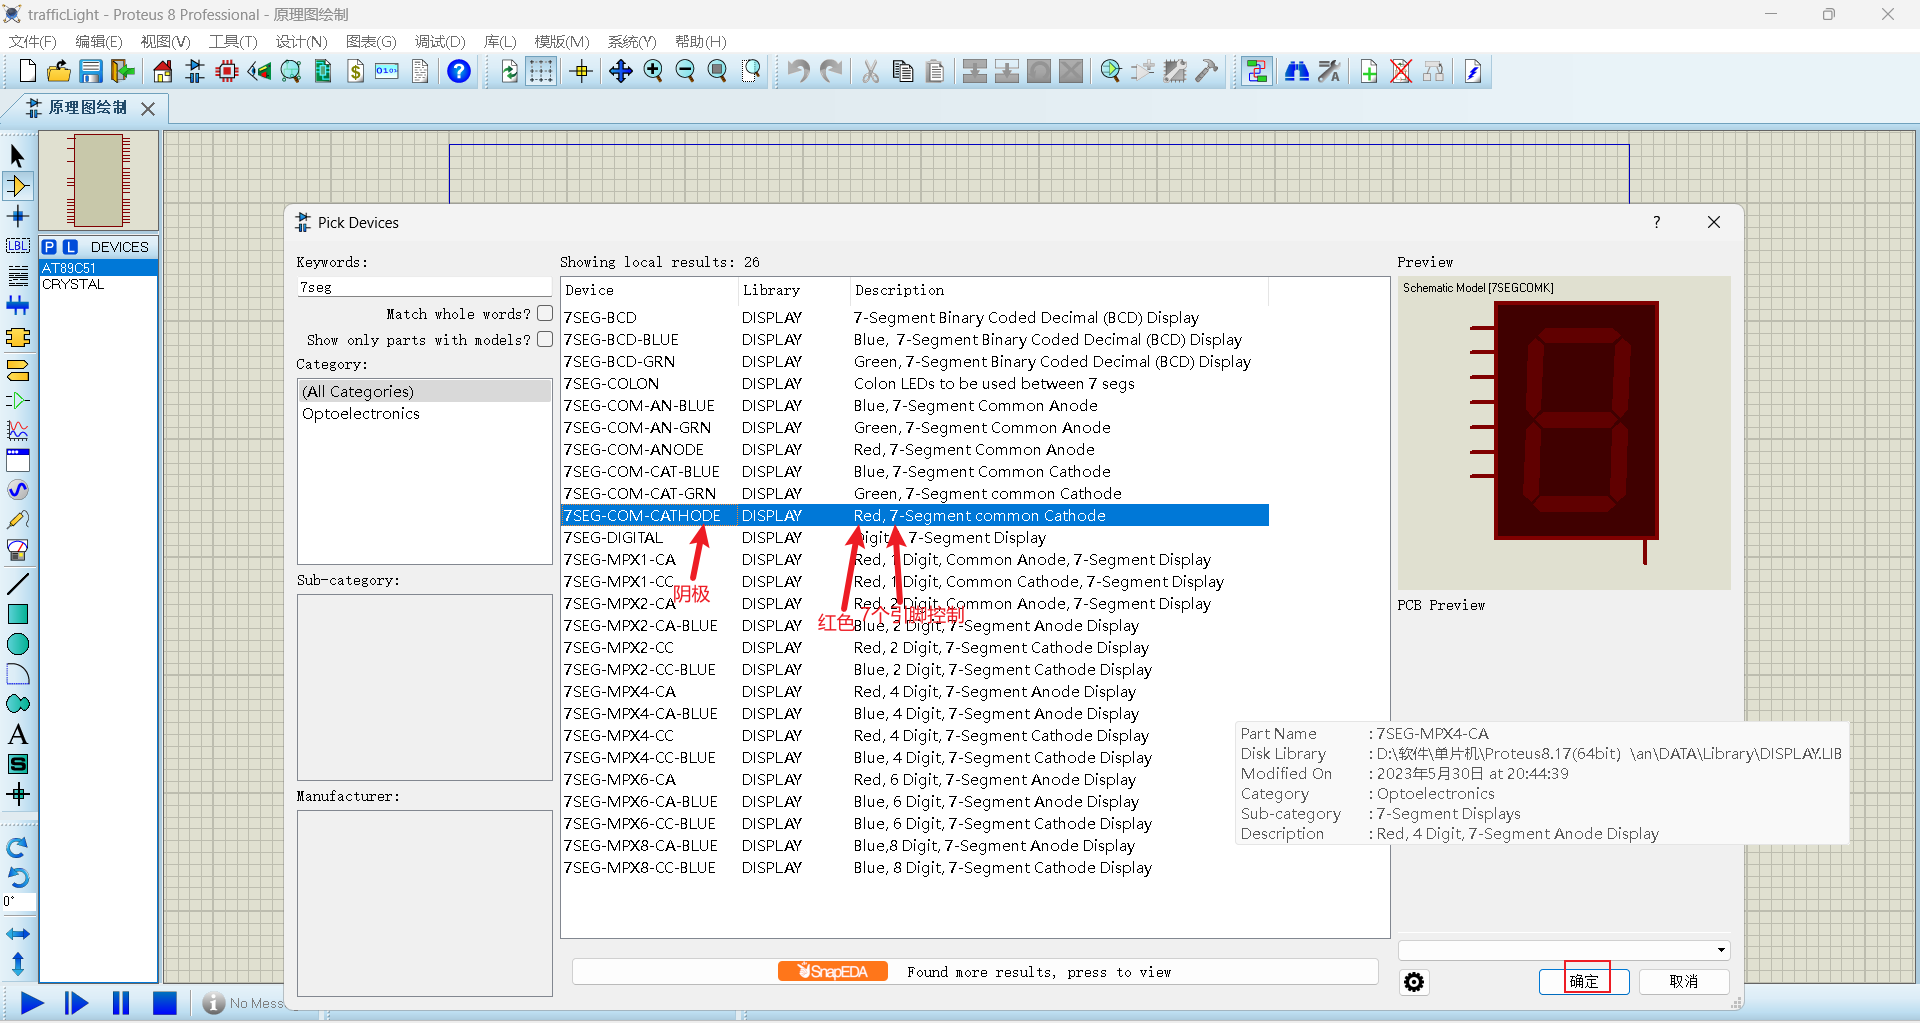Select the 2D circle graphics tool

[x=18, y=644]
